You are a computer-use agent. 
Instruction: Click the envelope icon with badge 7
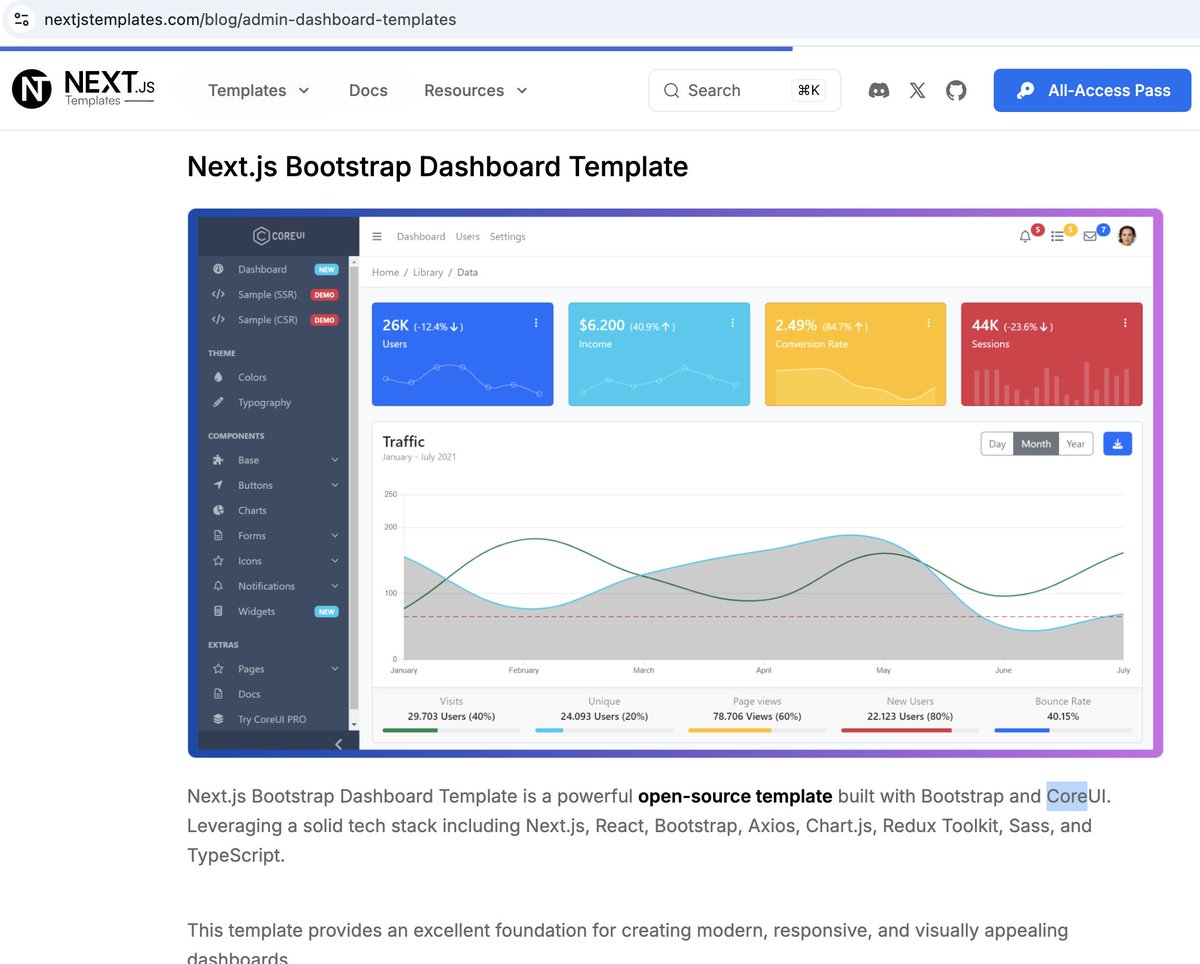pos(1090,237)
